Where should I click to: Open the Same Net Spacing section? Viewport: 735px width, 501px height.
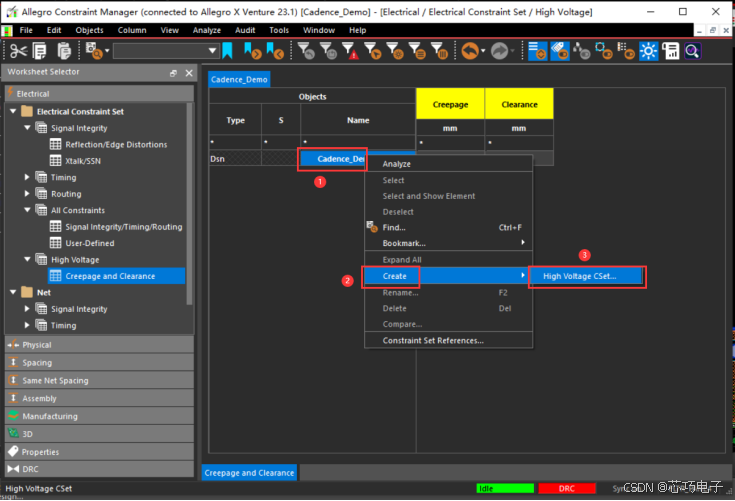click(99, 381)
